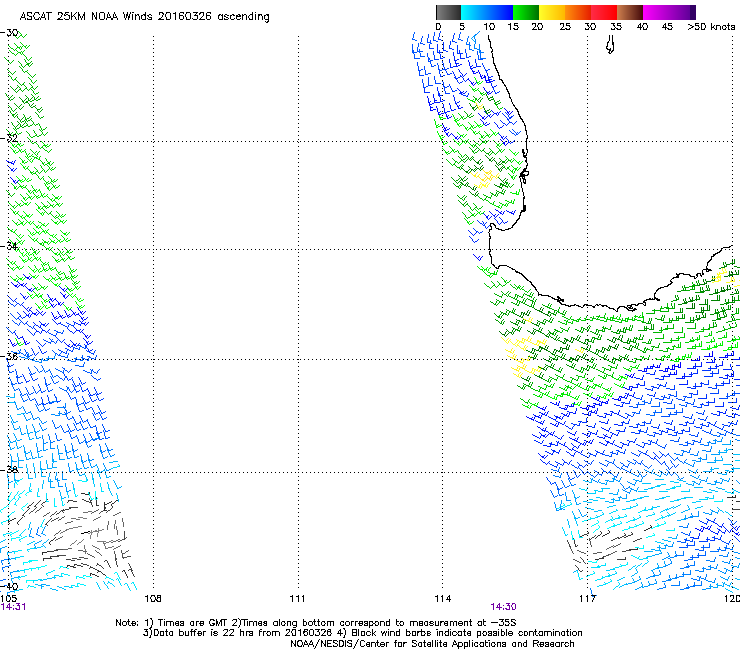Image resolution: width=740 pixels, height=650 pixels.
Task: Click the '>50 knots' legend label
Action: (x=711, y=27)
